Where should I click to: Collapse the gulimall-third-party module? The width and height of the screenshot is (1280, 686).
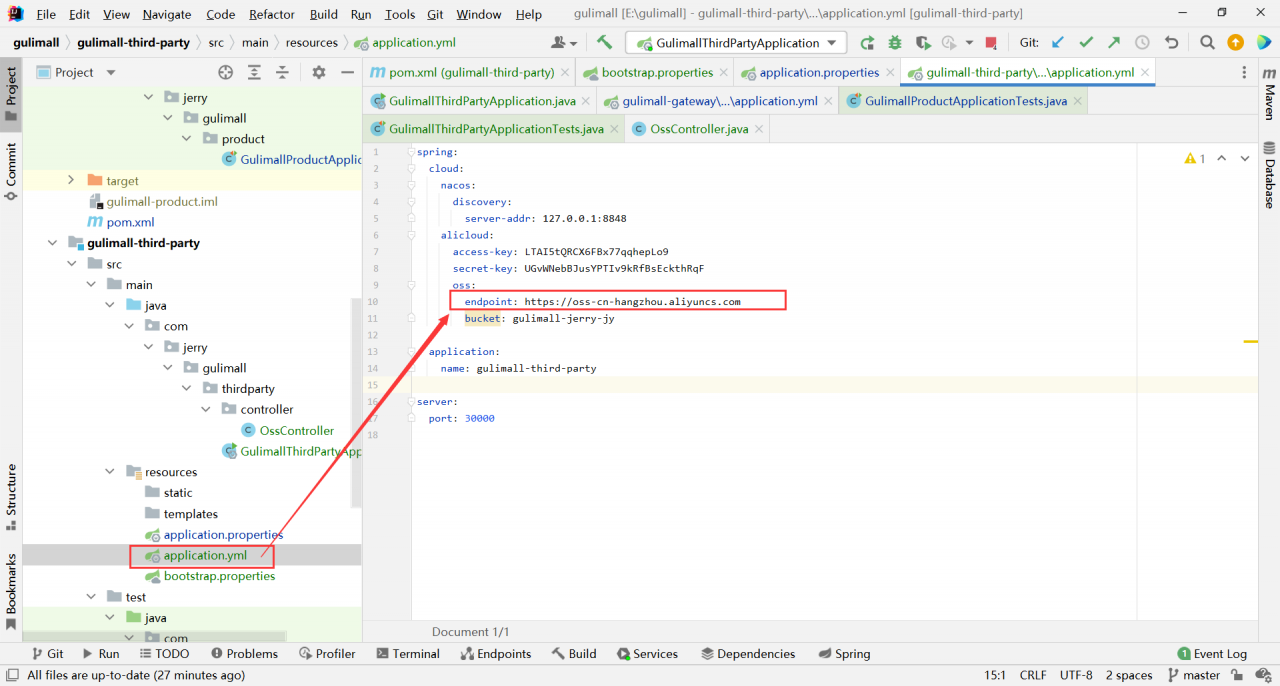point(52,243)
